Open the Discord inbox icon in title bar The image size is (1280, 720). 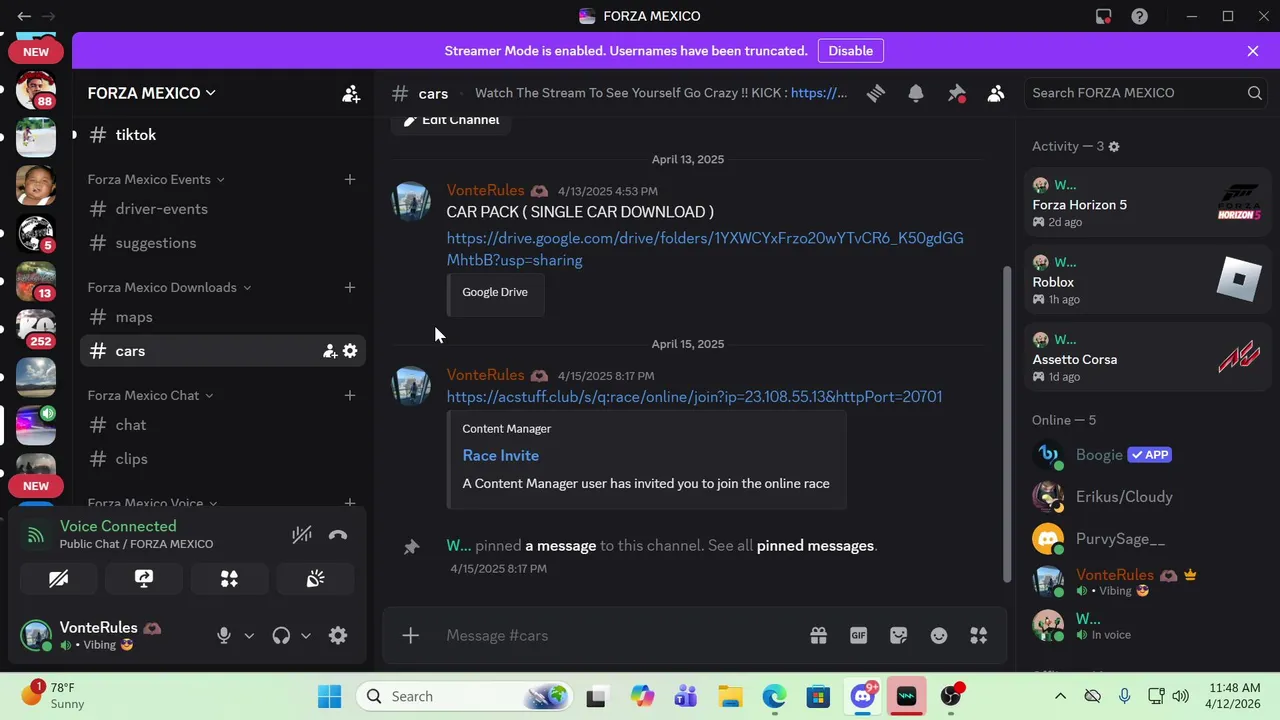click(x=1103, y=16)
